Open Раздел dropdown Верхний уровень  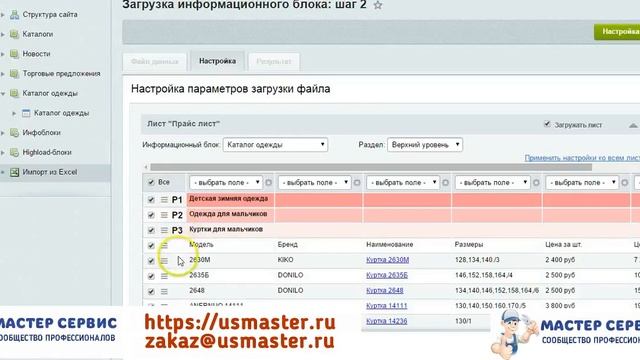pyautogui.click(x=425, y=144)
